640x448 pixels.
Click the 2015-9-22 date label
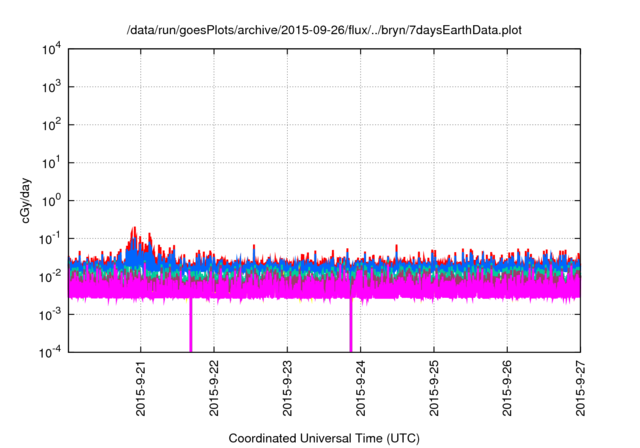coord(214,388)
